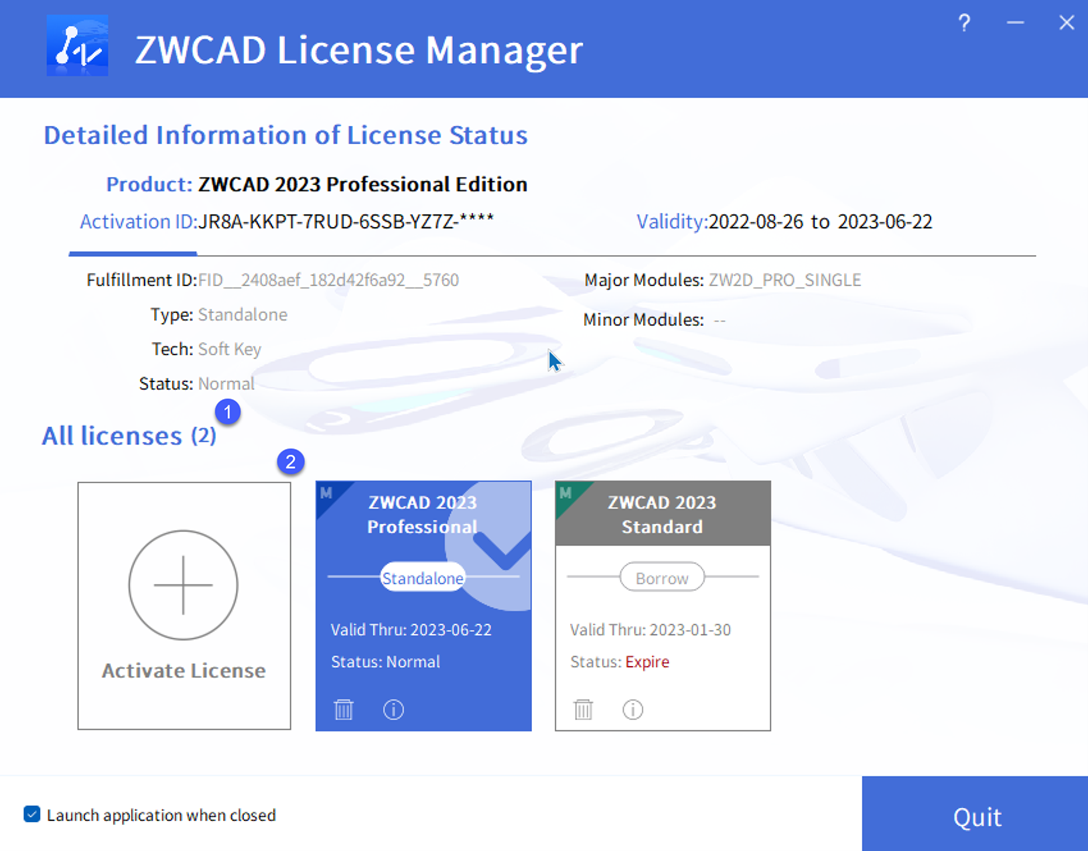Open help with the question mark icon

tap(964, 24)
